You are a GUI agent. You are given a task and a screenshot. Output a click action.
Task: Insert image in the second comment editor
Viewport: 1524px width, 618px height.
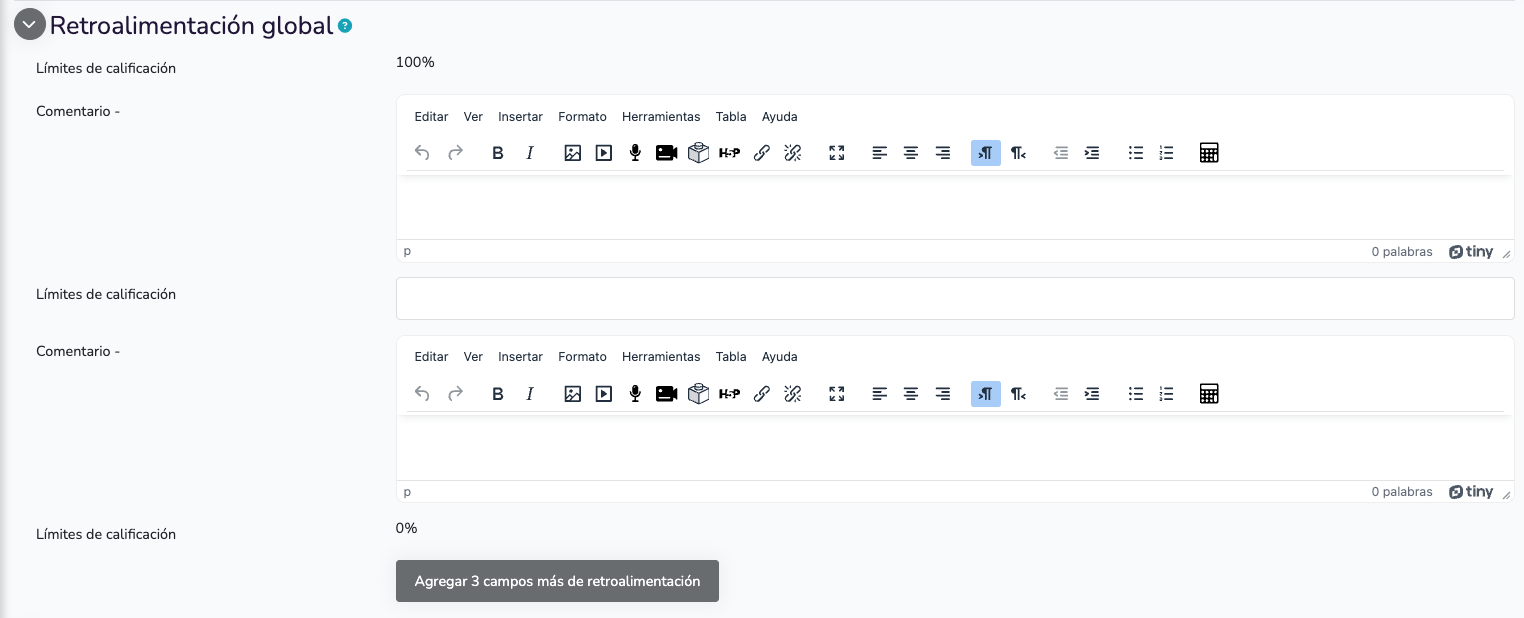coord(573,393)
